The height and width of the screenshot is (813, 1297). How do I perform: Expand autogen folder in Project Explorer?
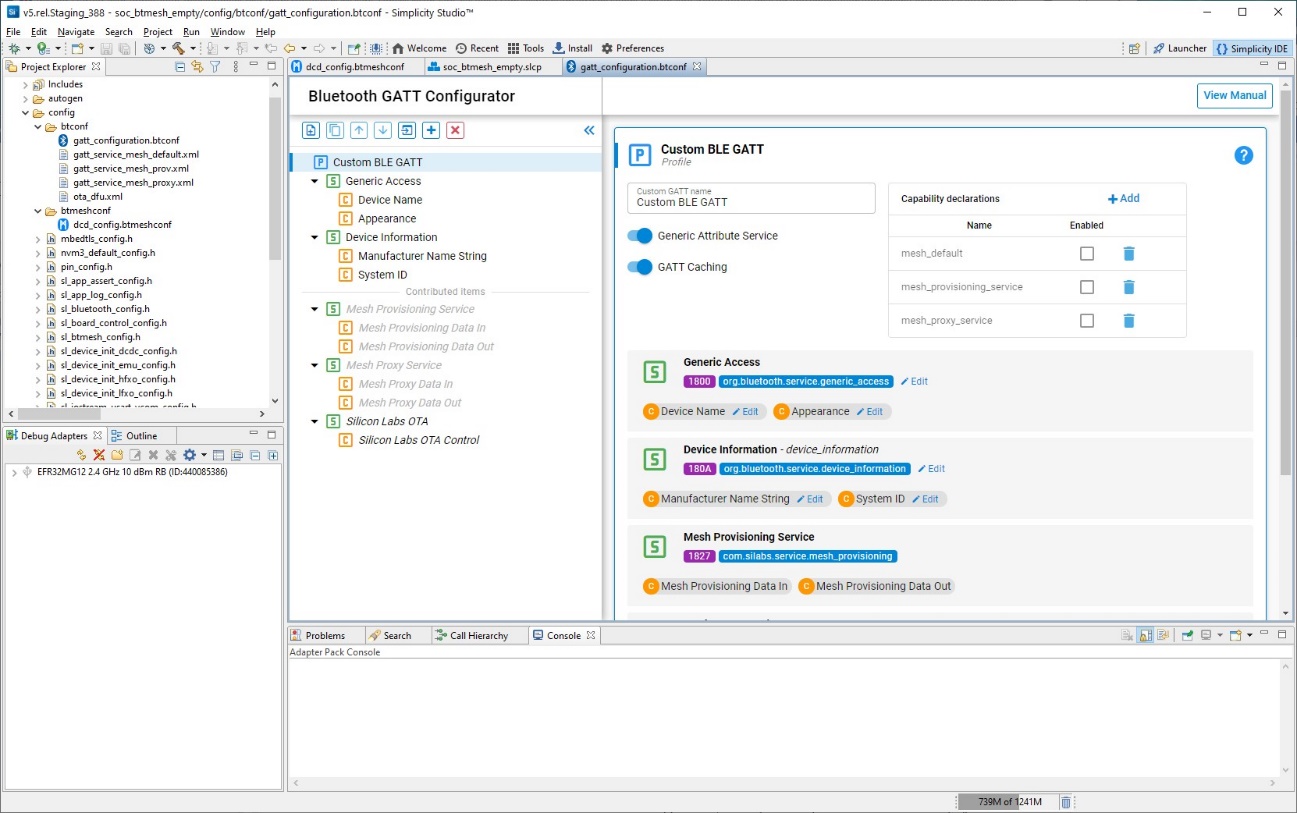click(x=25, y=99)
